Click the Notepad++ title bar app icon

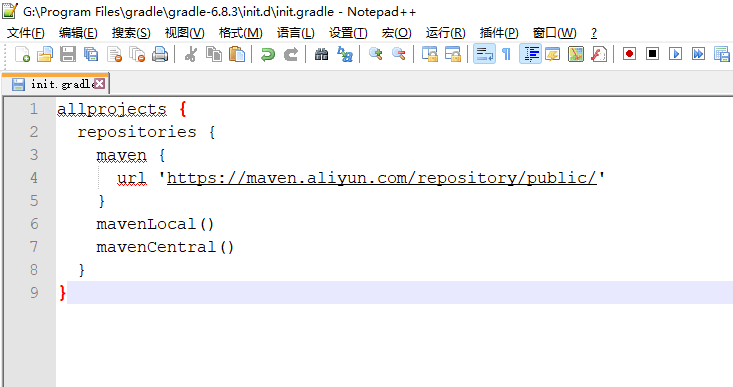(x=10, y=11)
